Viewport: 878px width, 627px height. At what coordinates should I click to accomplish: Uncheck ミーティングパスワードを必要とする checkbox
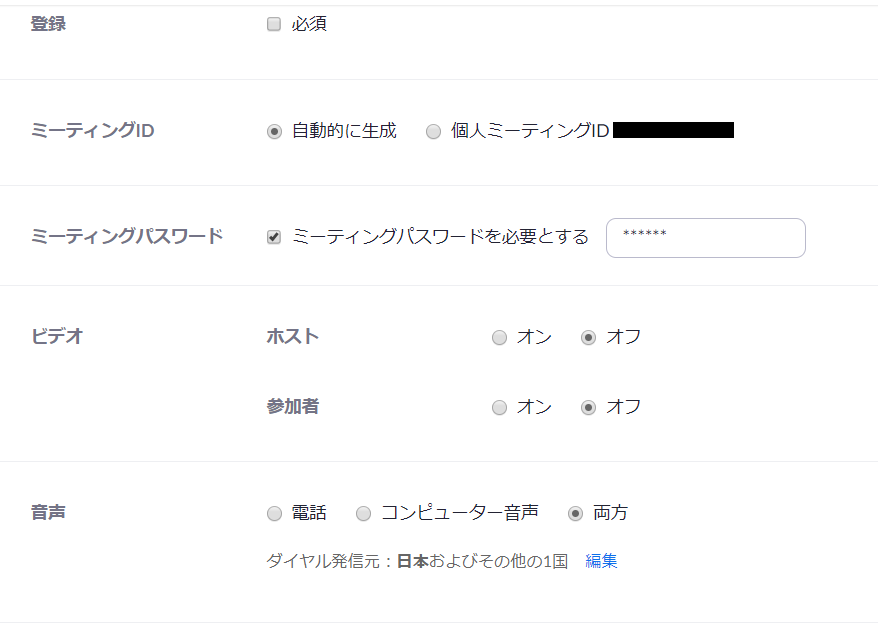click(274, 237)
